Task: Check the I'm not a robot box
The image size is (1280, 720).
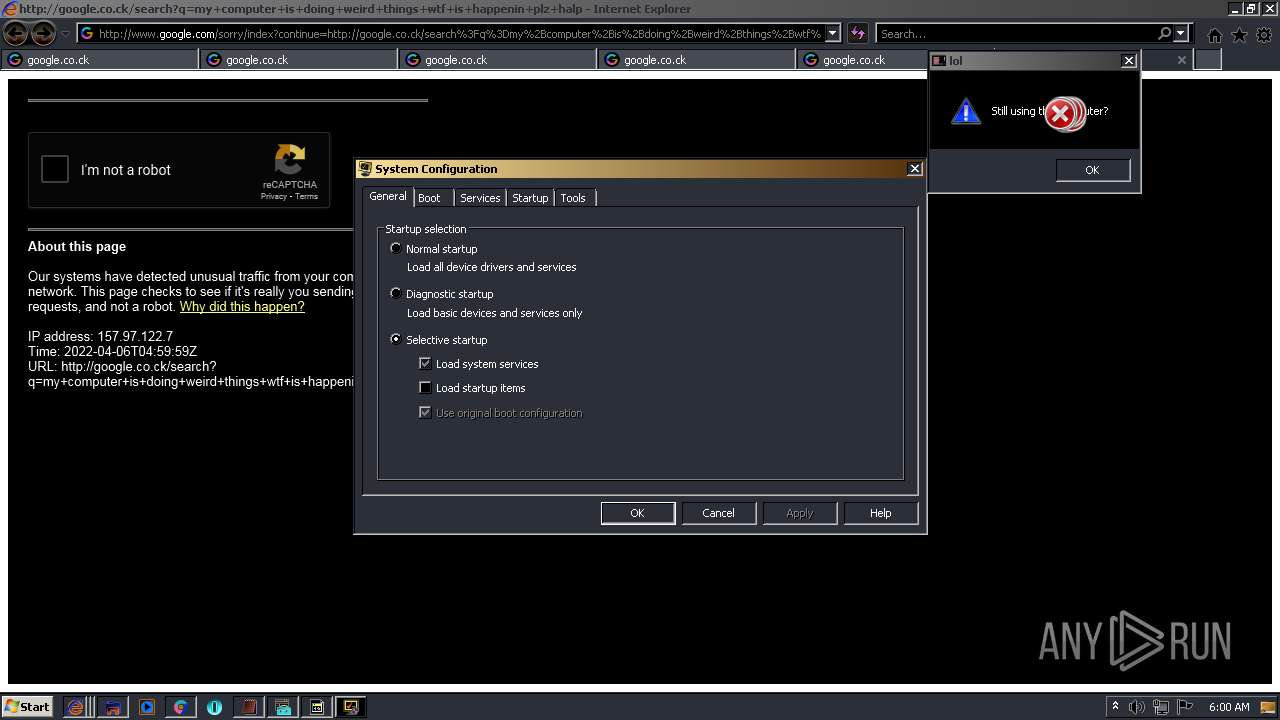Action: click(55, 169)
